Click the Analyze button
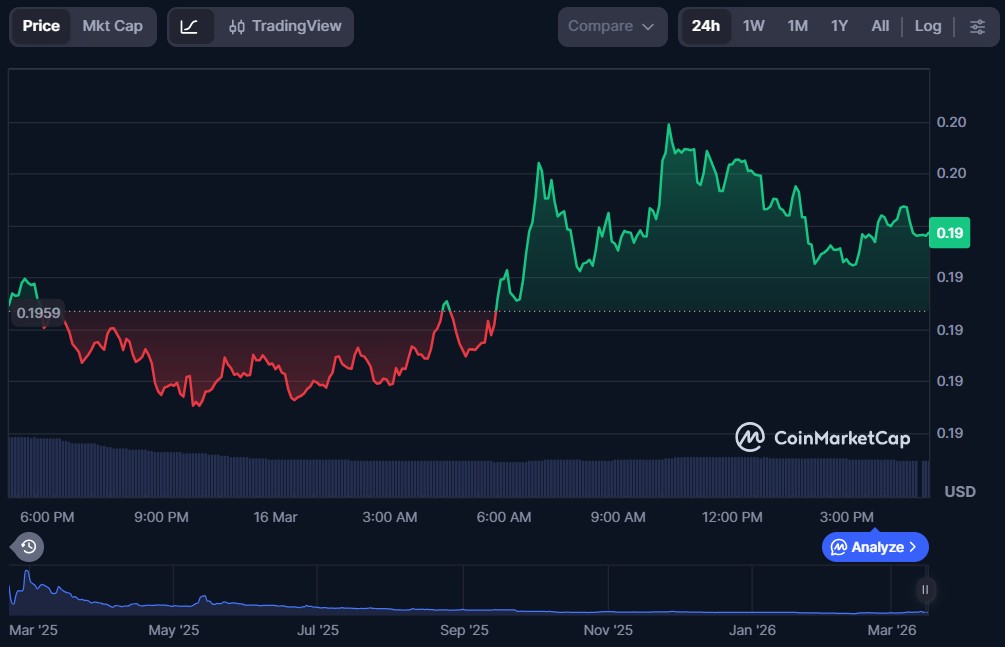This screenshot has width=1005, height=647. click(x=875, y=547)
